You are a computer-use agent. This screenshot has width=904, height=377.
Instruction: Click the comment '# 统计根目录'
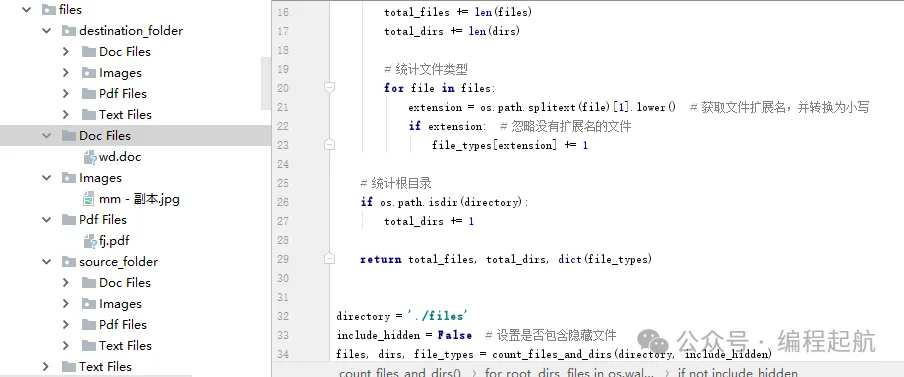396,183
